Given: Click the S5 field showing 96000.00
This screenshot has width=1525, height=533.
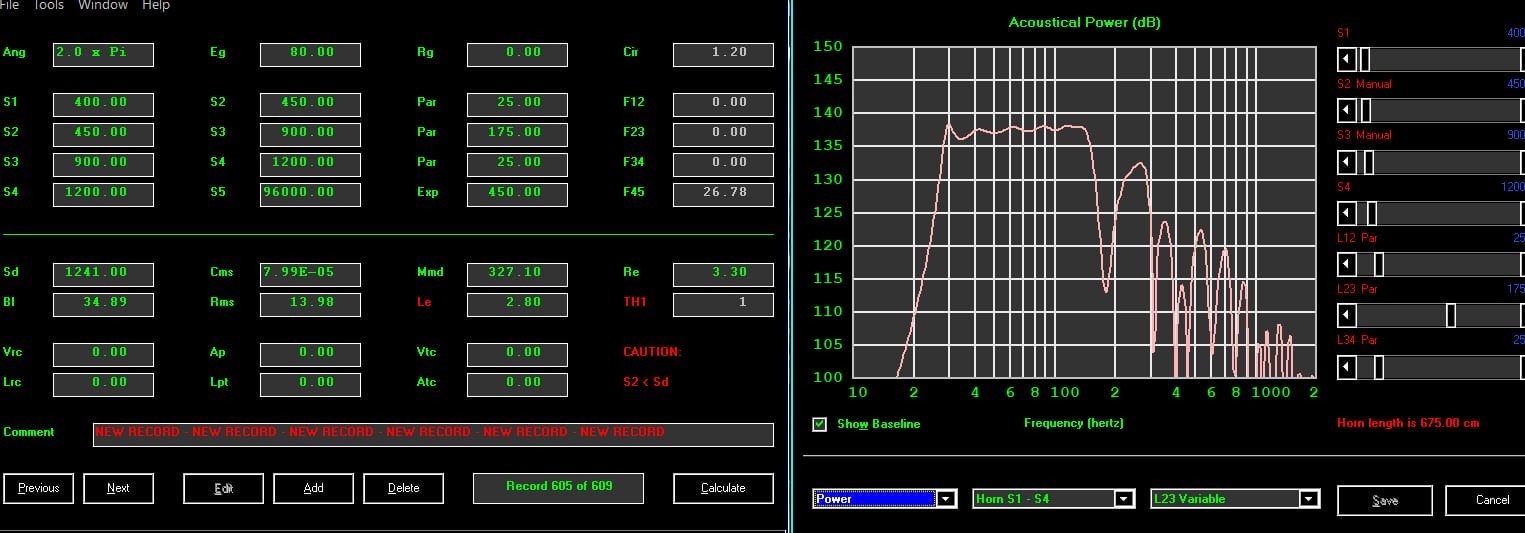Looking at the screenshot, I should (310, 194).
